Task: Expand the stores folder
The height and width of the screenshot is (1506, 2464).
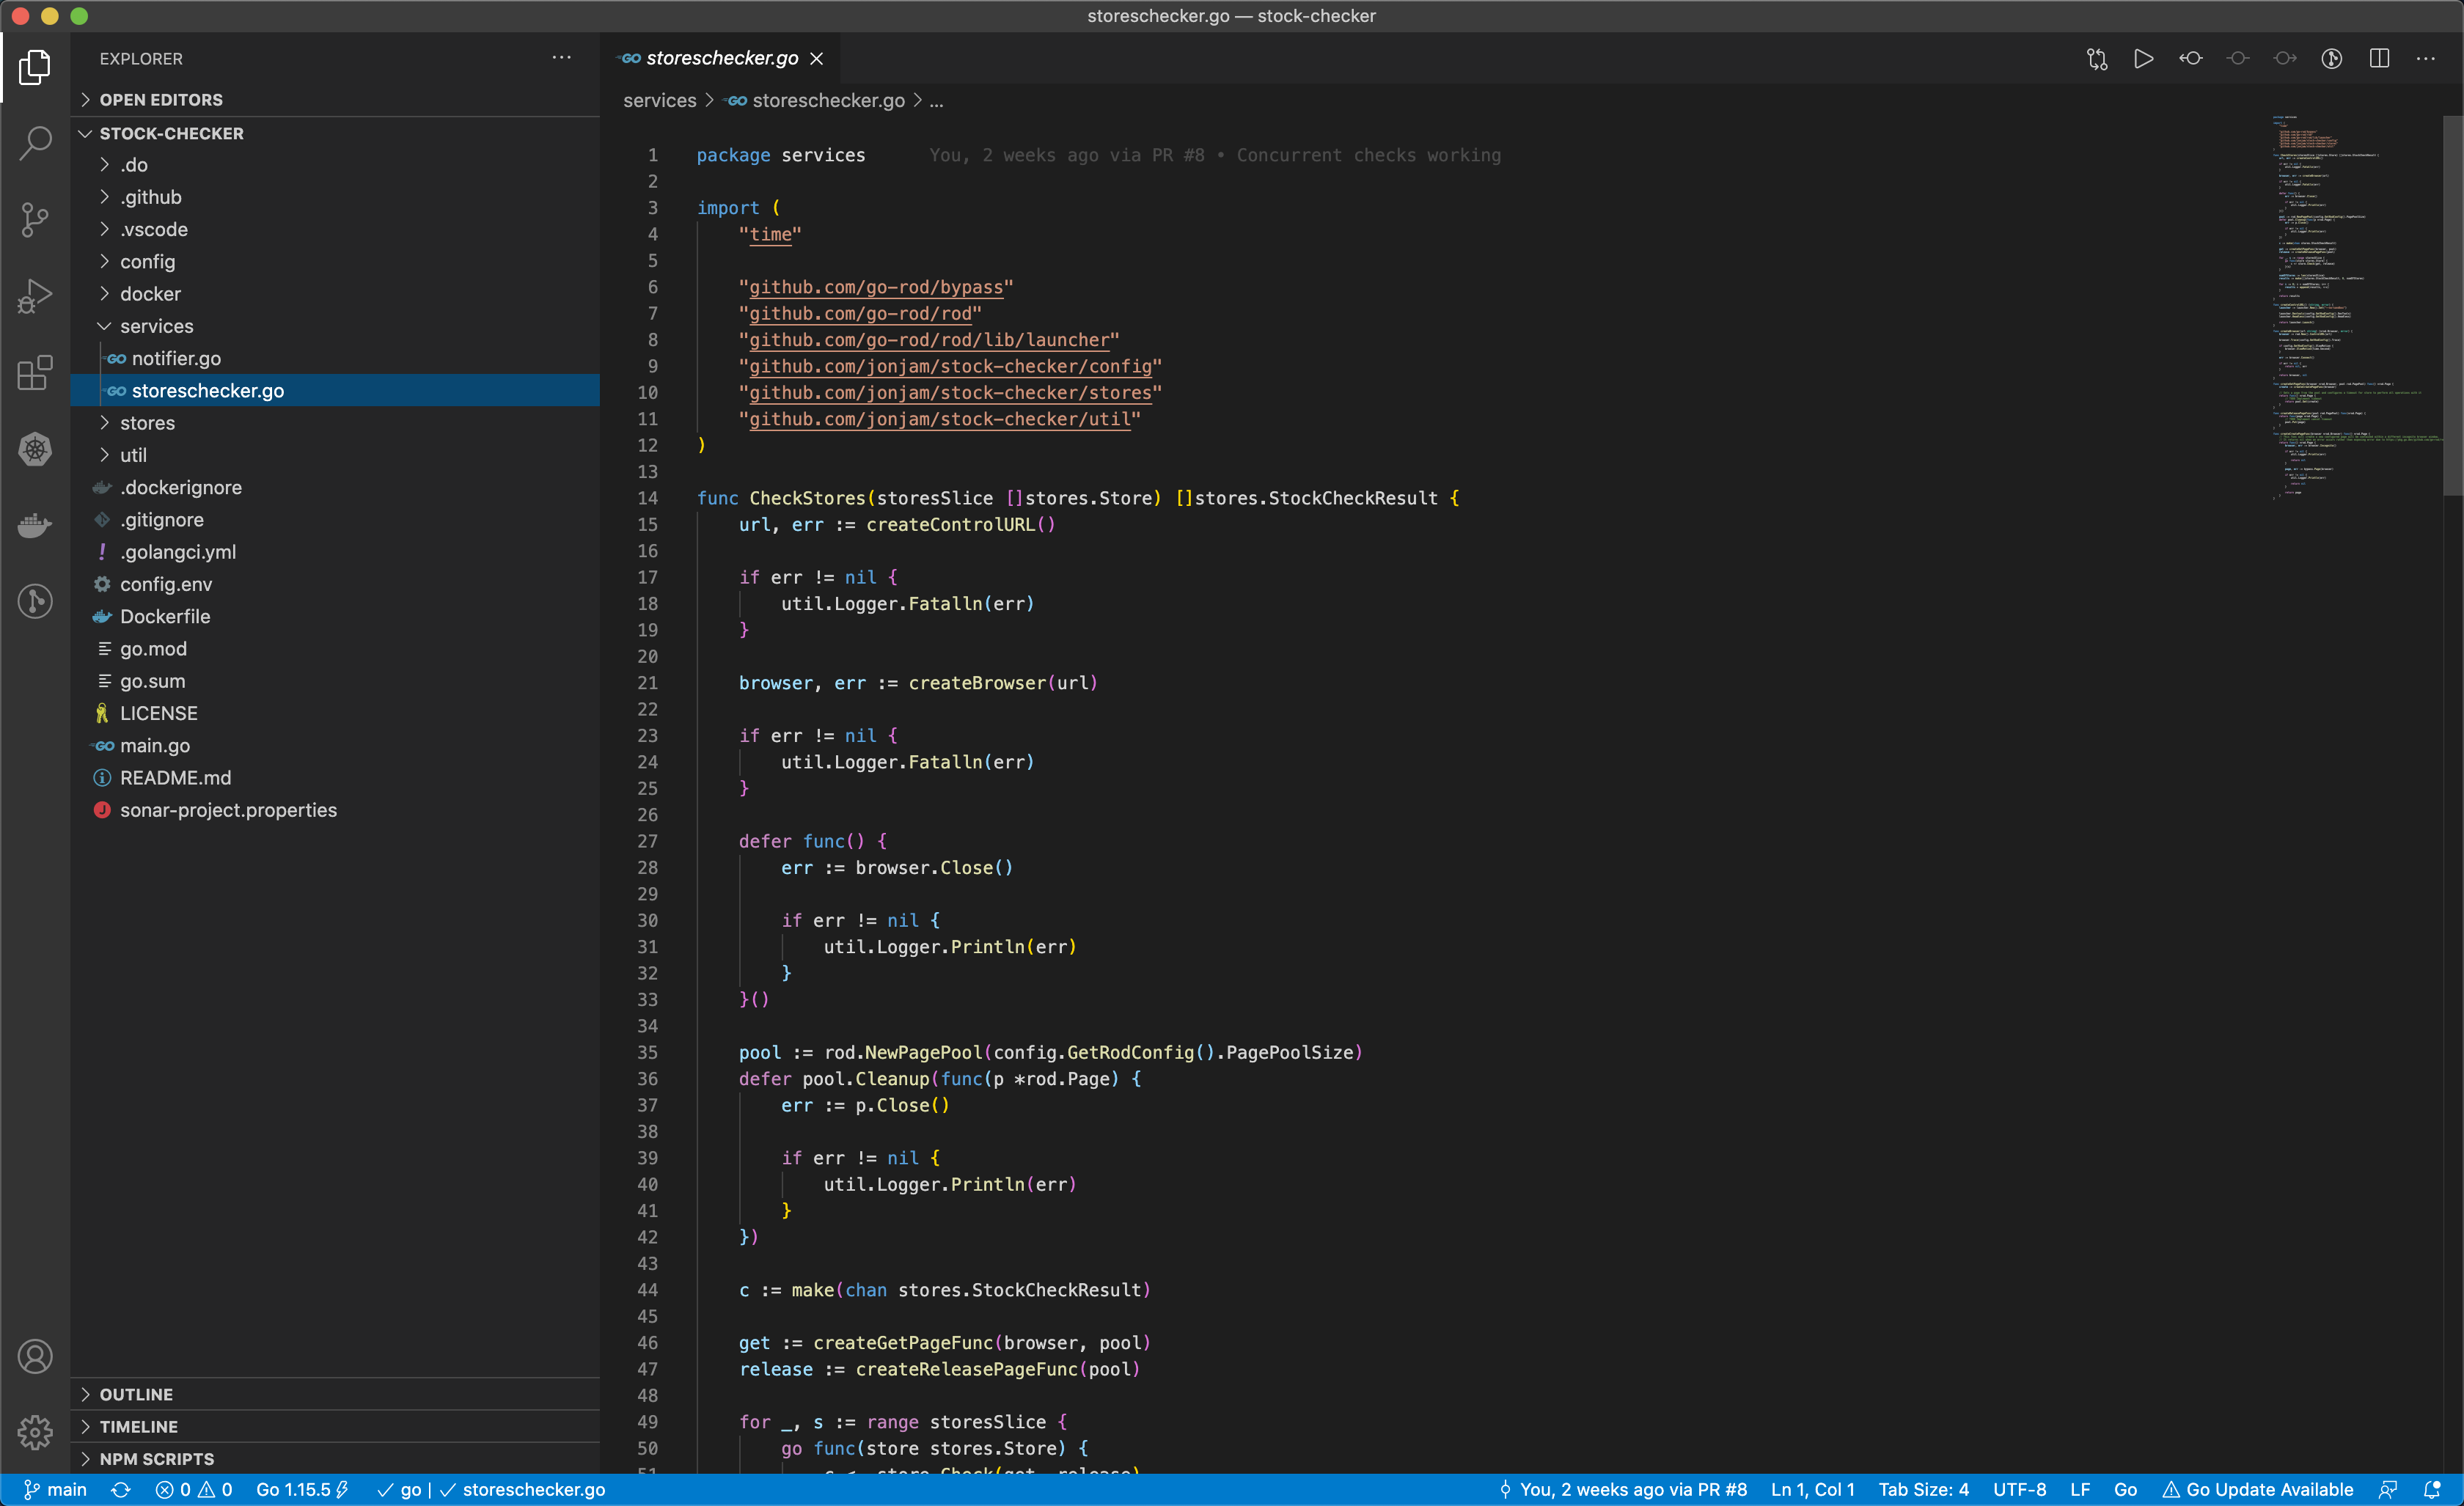Action: click(335, 423)
